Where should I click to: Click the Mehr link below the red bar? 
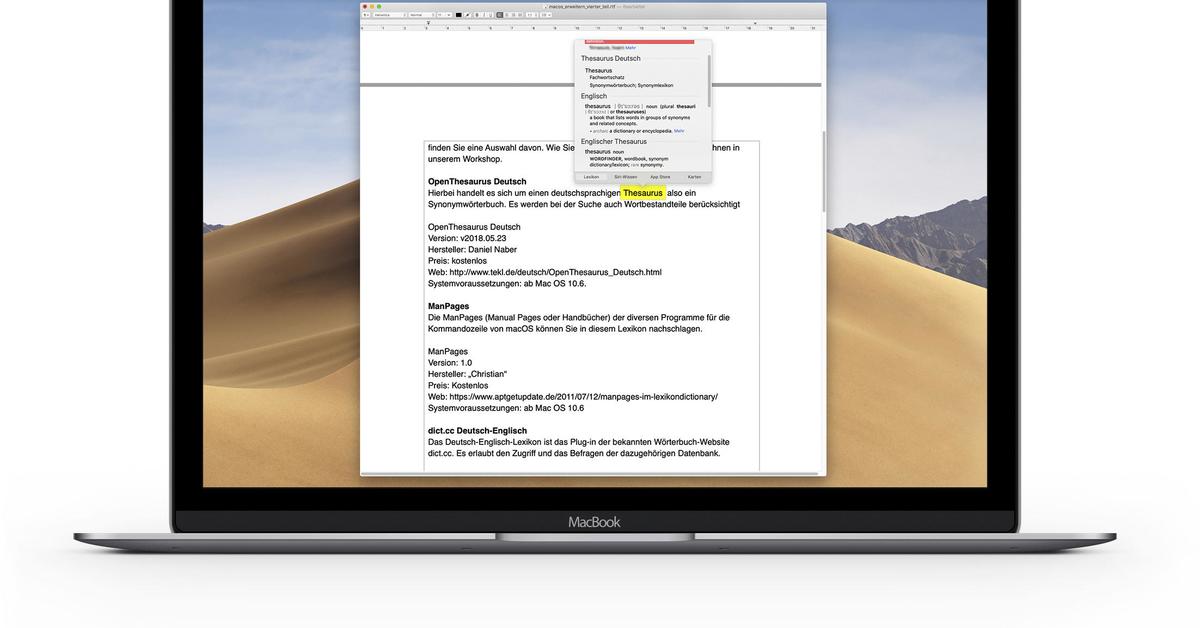631,48
